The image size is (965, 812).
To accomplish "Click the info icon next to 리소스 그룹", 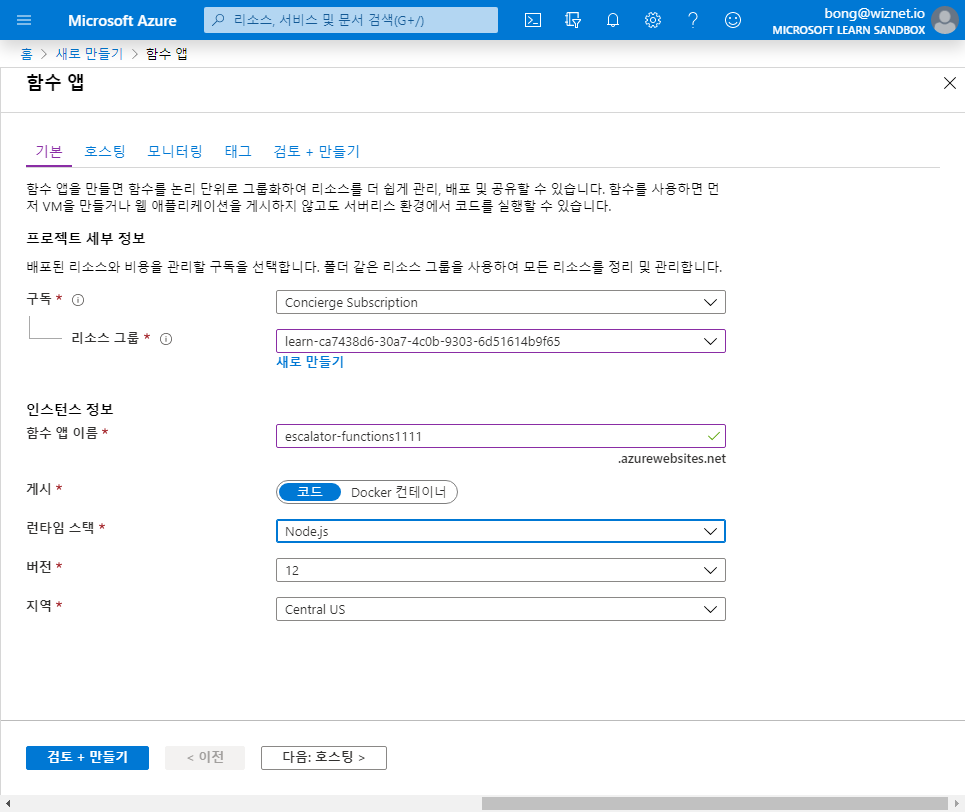I will tap(166, 339).
